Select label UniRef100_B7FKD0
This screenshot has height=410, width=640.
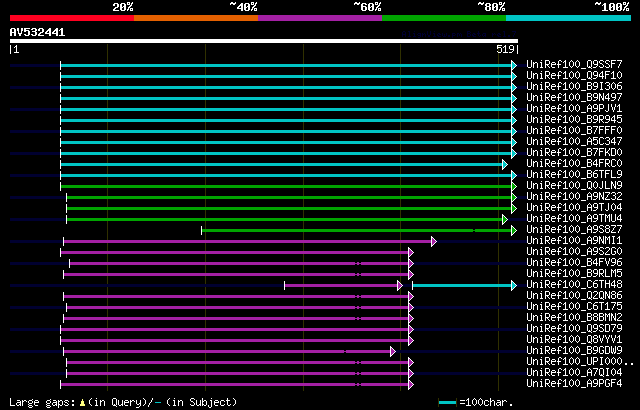[574, 153]
